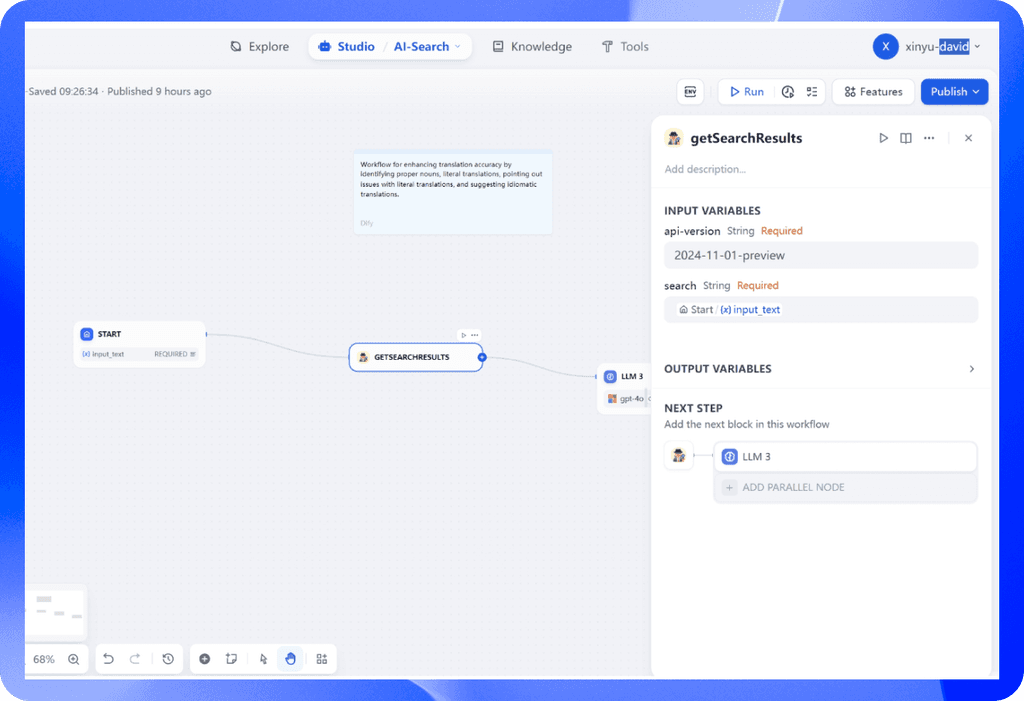The width and height of the screenshot is (1024, 701).
Task: Redo the undone change
Action: [138, 658]
